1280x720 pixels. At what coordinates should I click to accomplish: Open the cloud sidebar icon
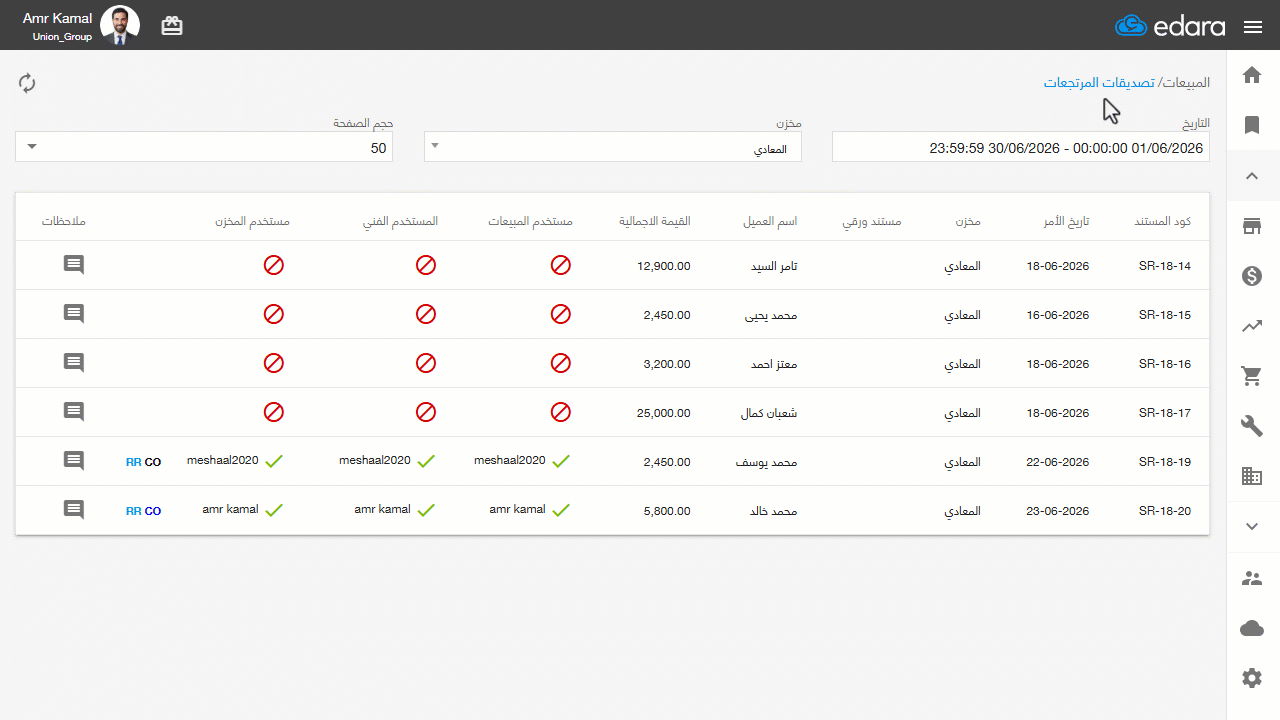tap(1252, 628)
